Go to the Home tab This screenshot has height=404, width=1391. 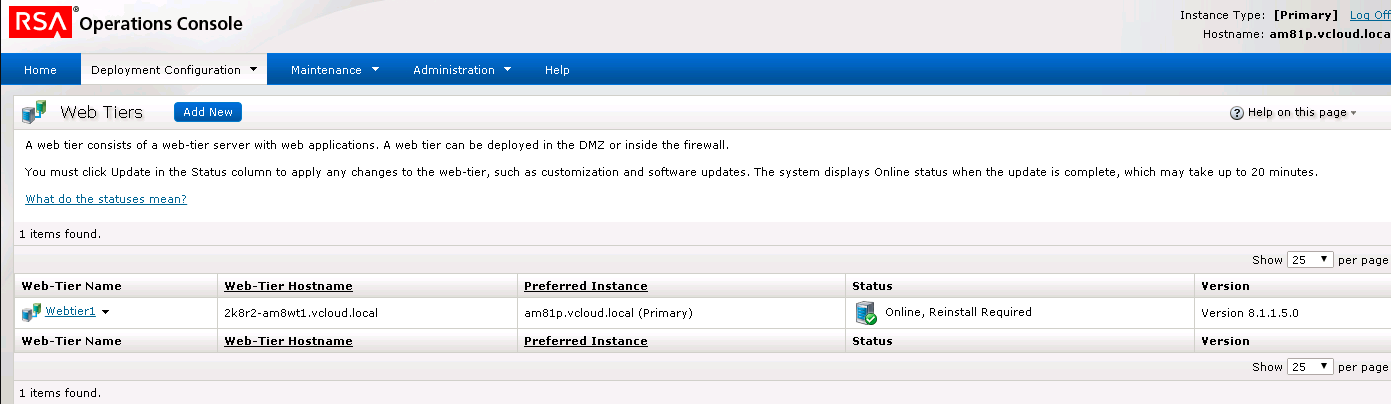tap(40, 70)
